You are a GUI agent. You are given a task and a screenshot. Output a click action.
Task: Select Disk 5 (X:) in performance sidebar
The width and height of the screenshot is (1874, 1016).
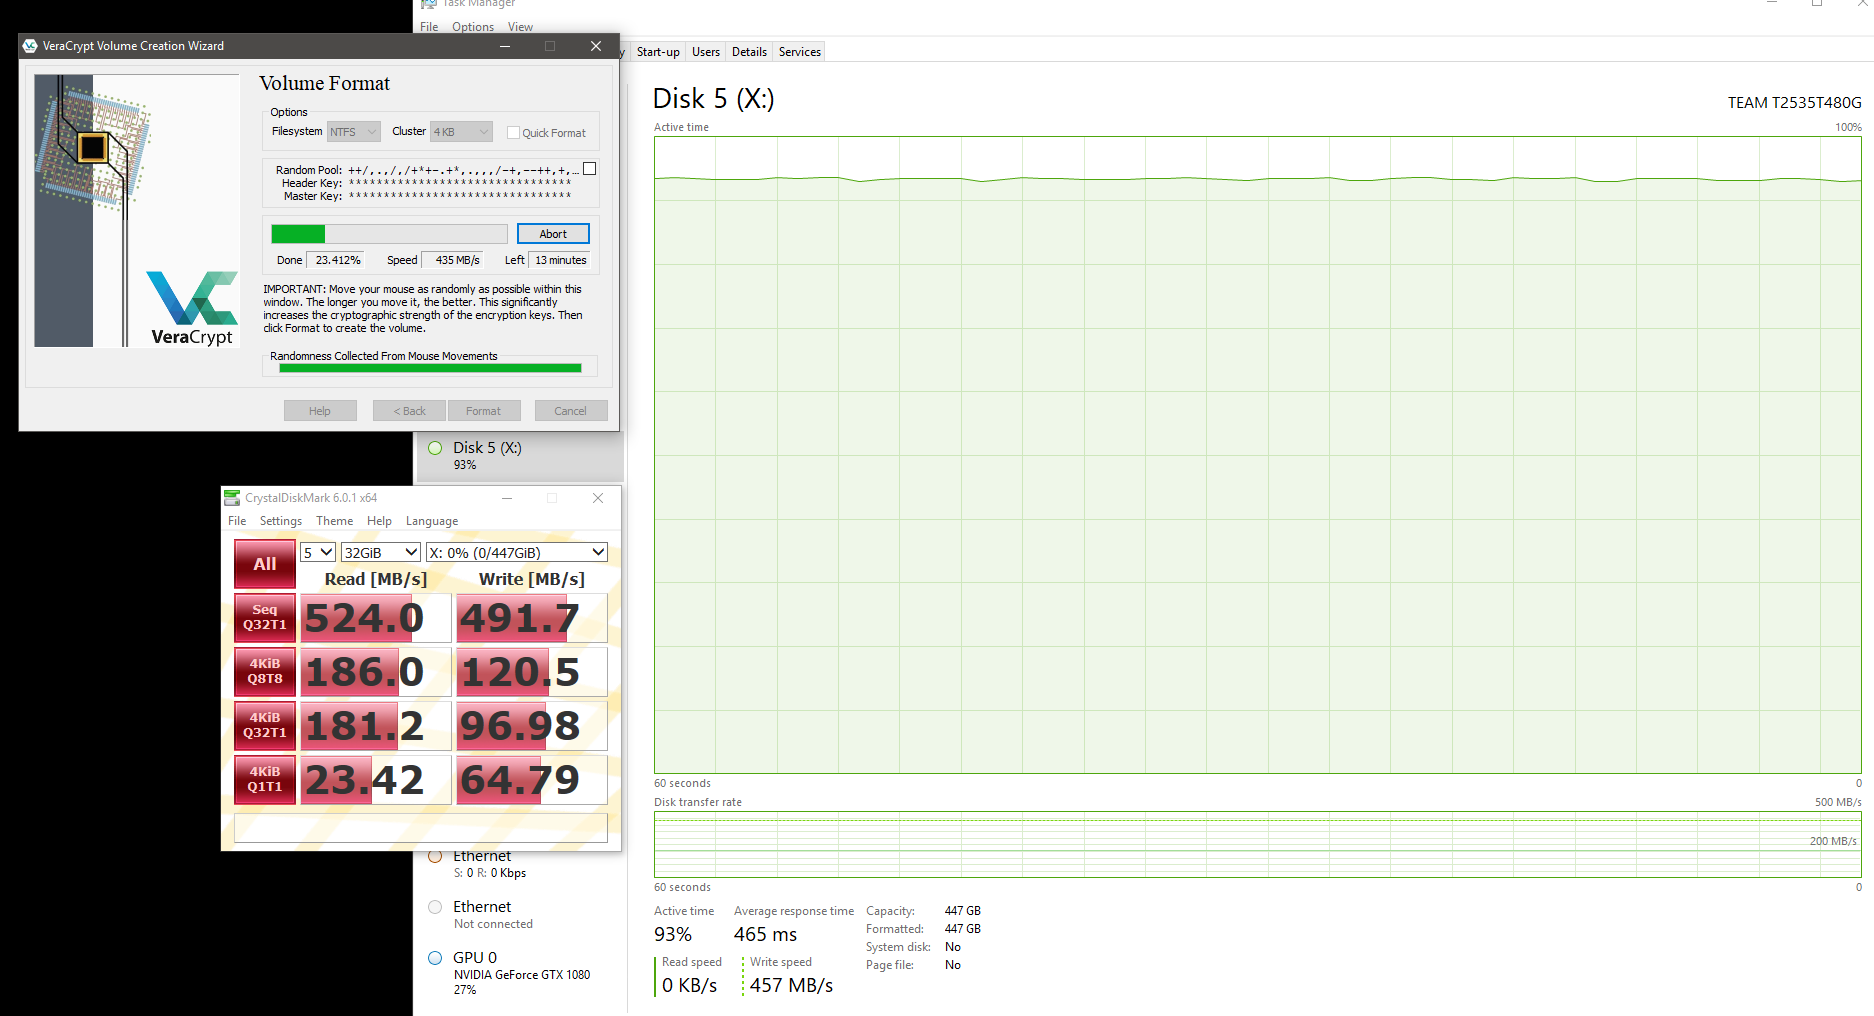pyautogui.click(x=520, y=456)
